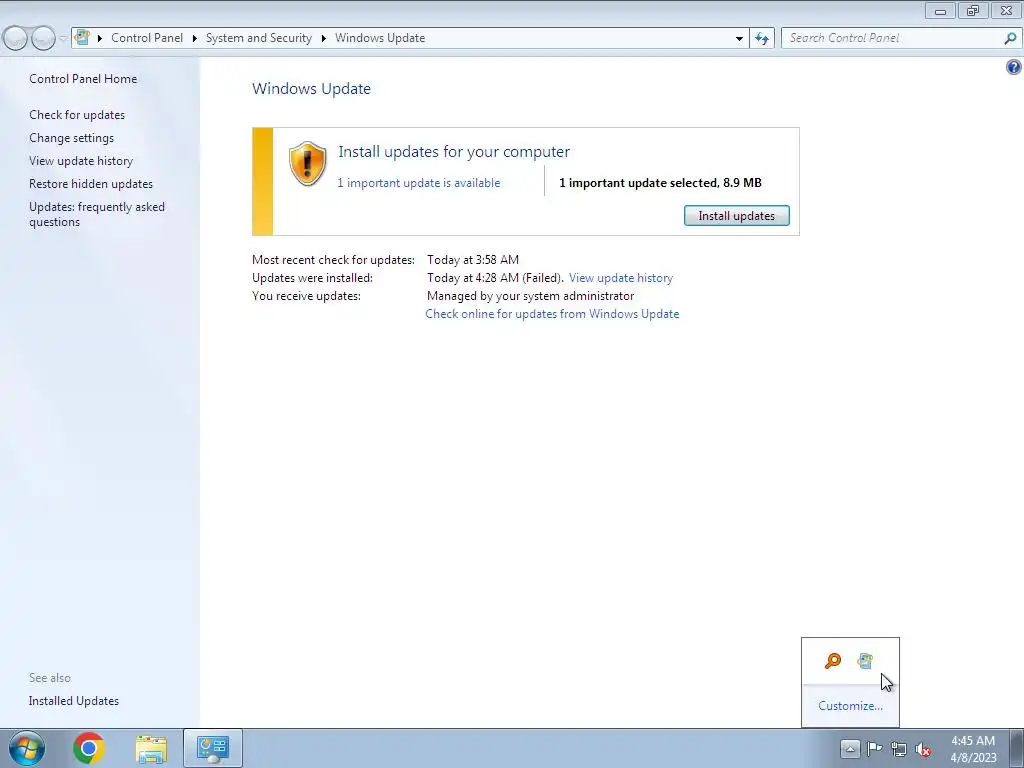The image size is (1024, 768).
Task: Open Restore hidden updates
Action: [x=91, y=184]
